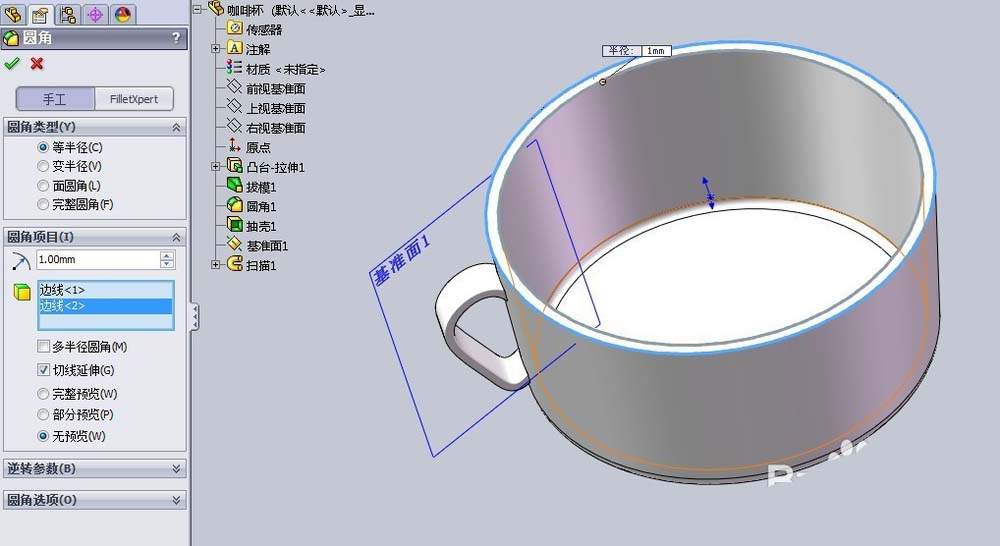Viewport: 1000px width, 546px height.
Task: Click the 注解 annotations icon
Action: click(x=235, y=48)
